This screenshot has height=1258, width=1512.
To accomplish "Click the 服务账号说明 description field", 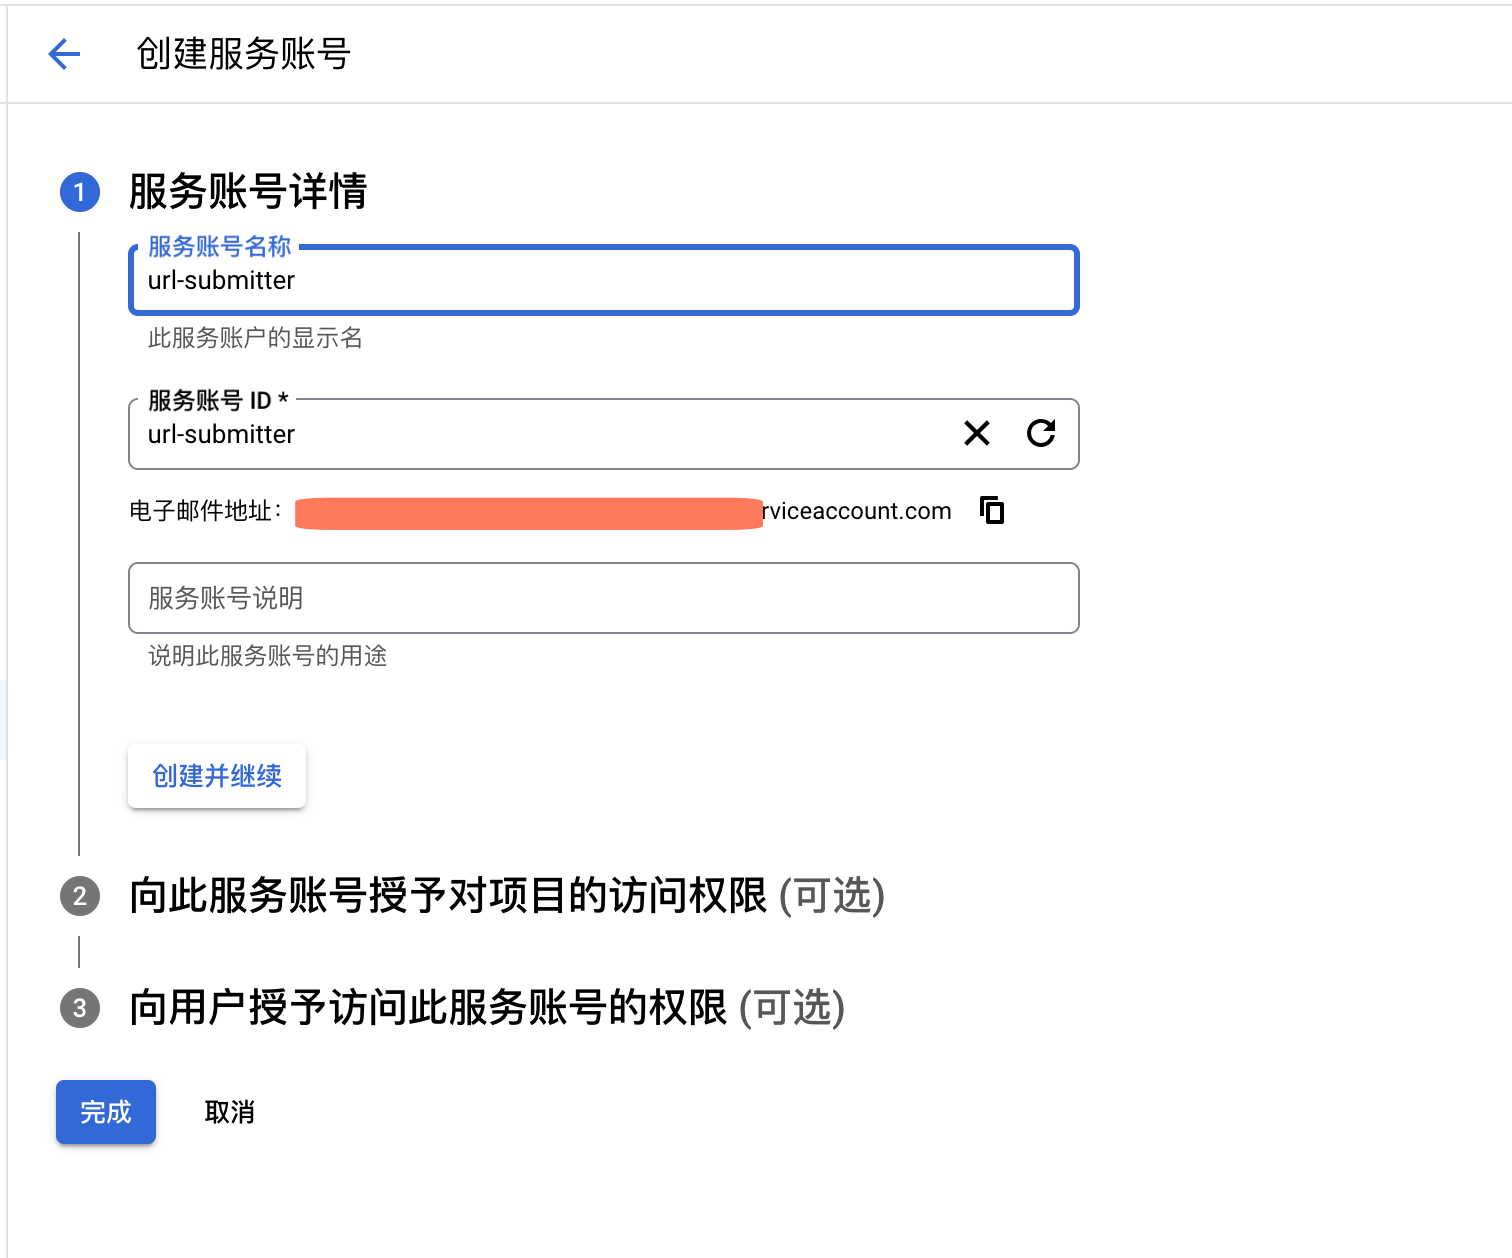I will click(603, 598).
